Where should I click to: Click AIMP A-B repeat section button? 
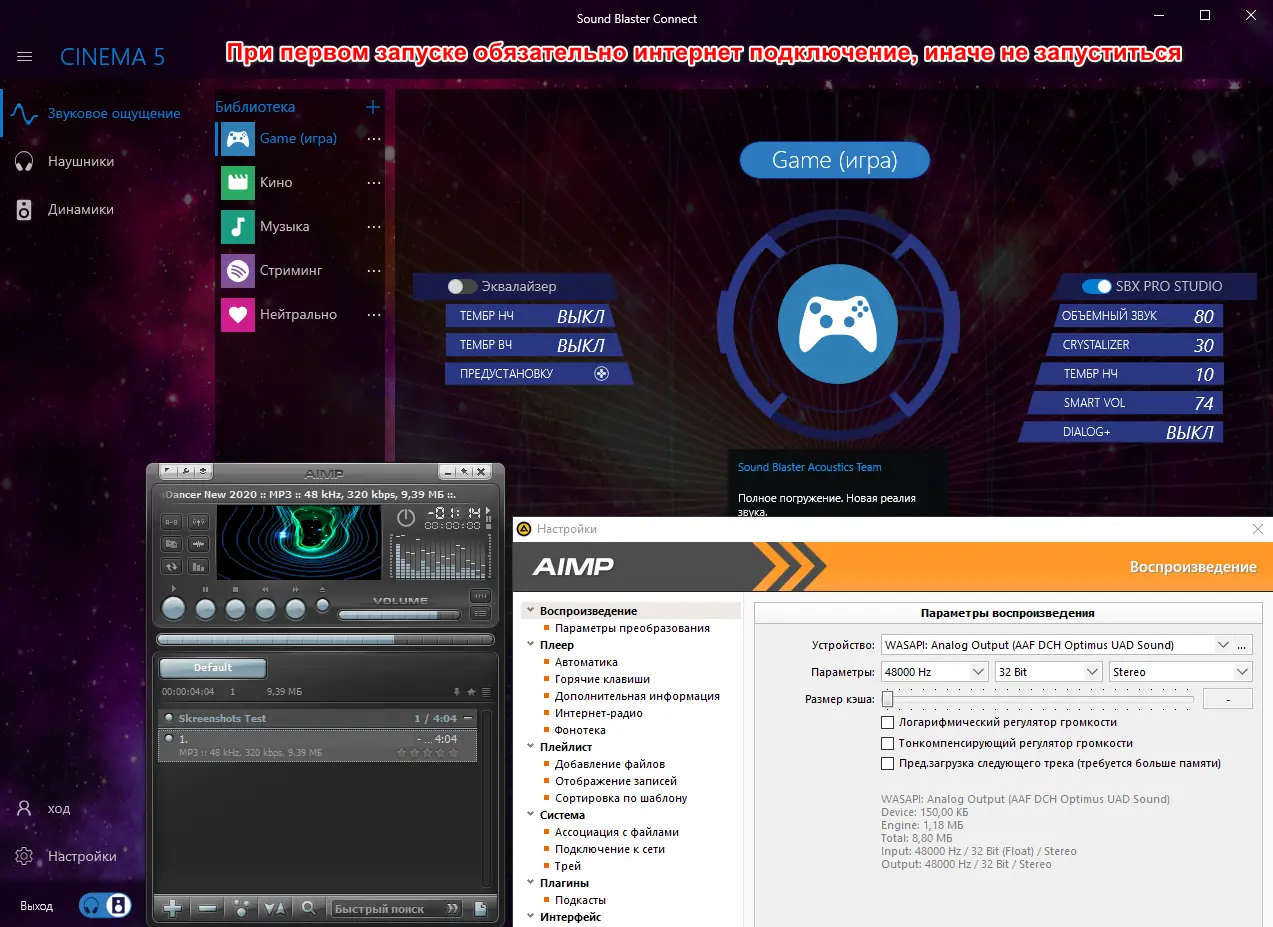click(171, 522)
